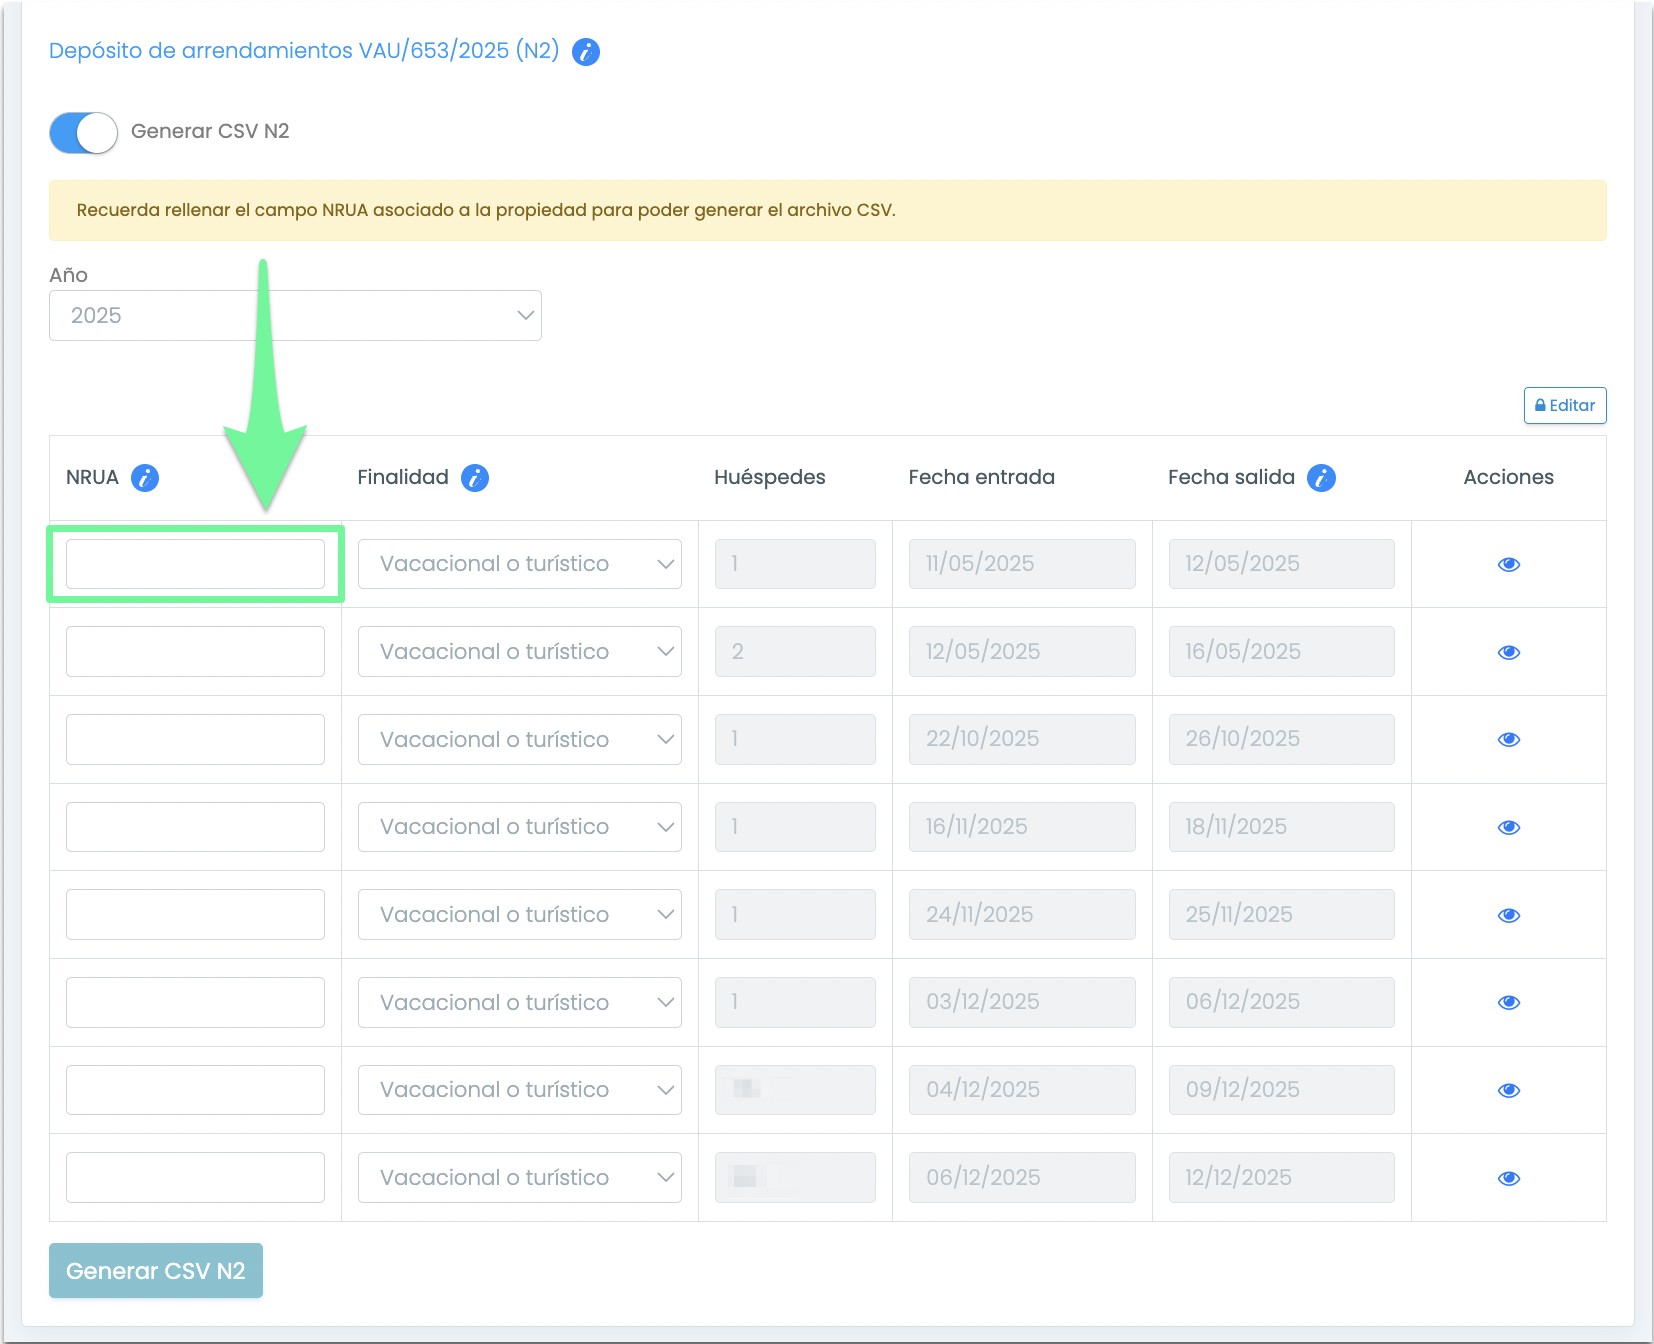Click info icon next to Depósito de arrendamientos title

tap(586, 52)
